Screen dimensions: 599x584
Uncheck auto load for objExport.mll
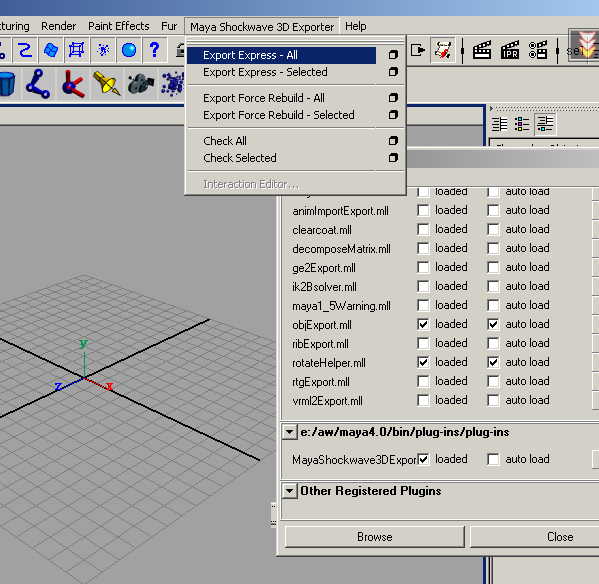point(493,324)
